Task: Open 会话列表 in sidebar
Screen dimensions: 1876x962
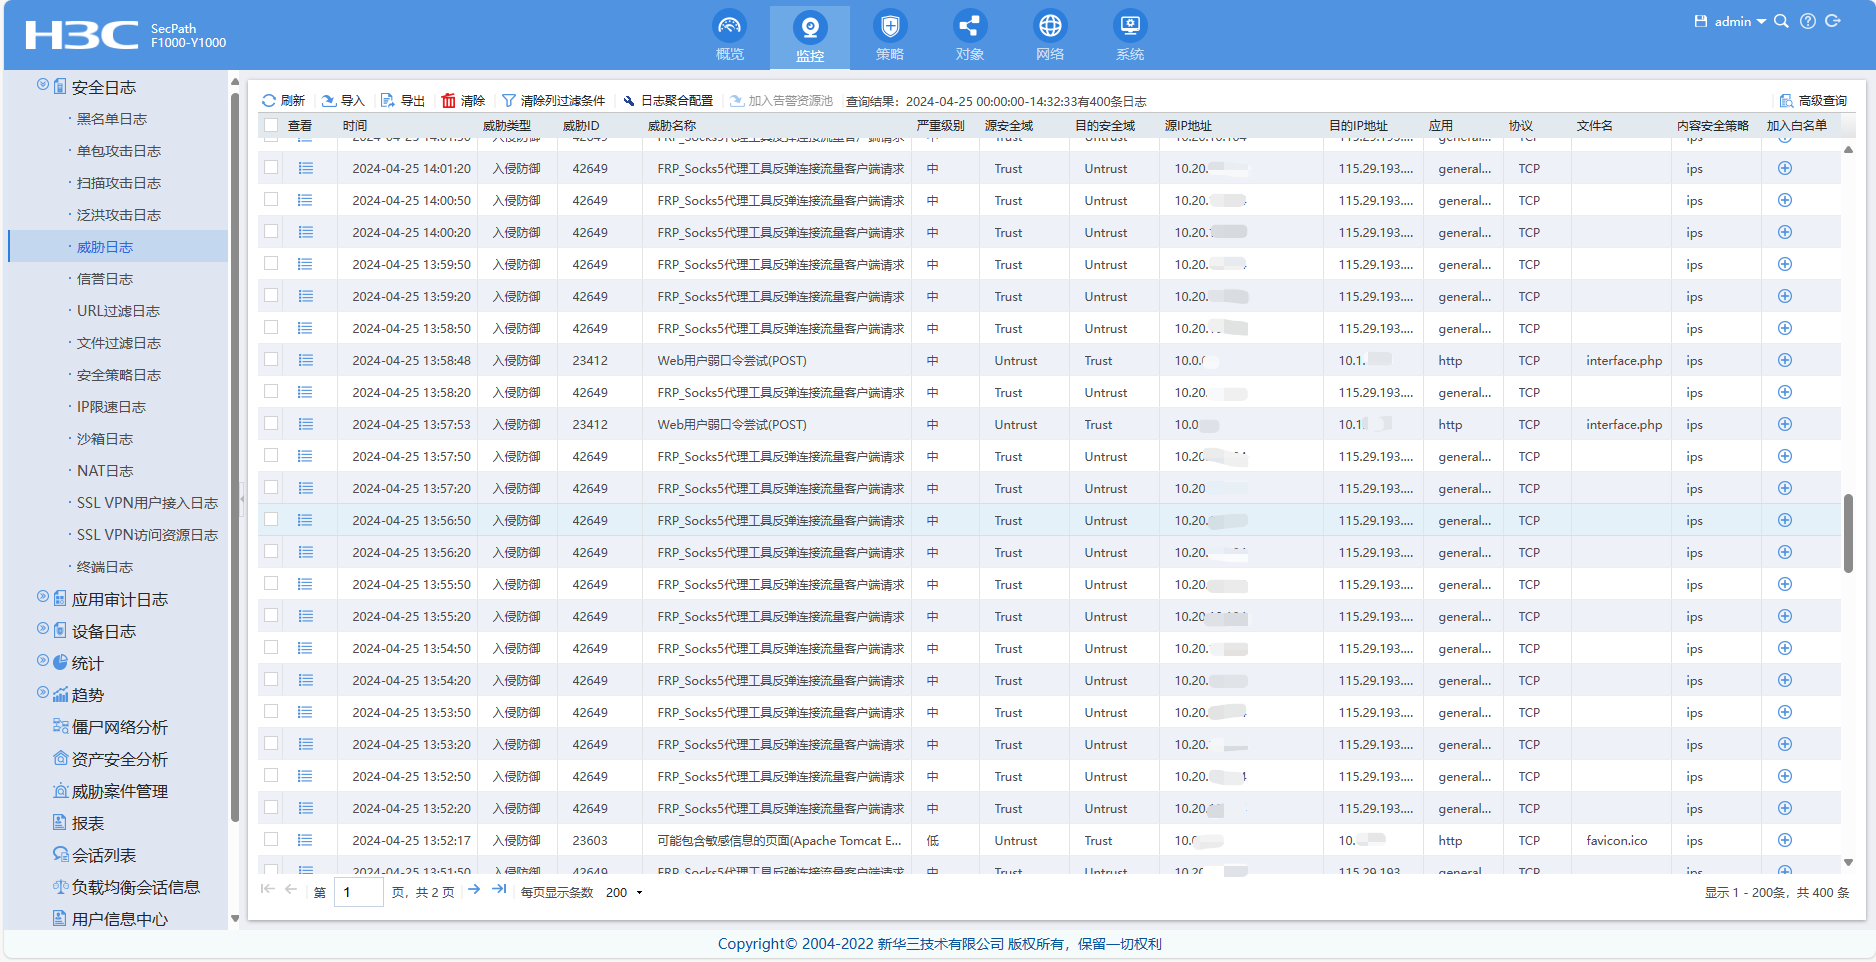Action: 104,855
